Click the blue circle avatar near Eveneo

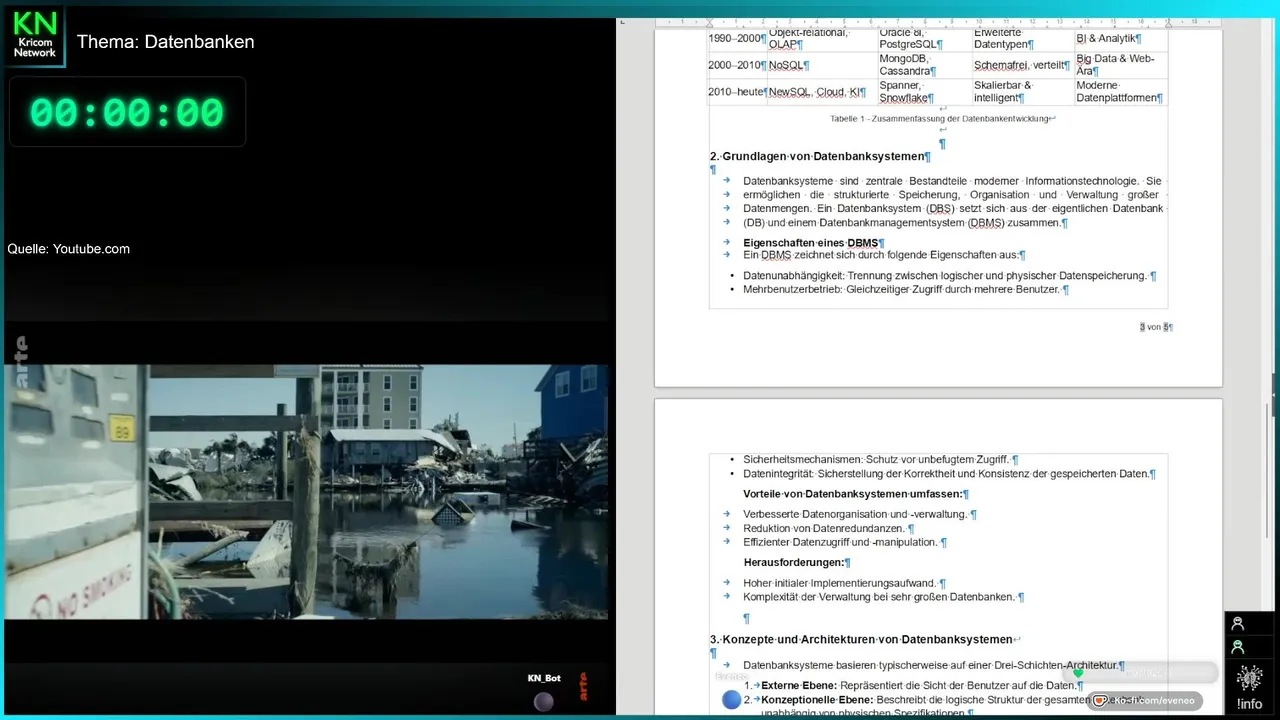click(731, 700)
